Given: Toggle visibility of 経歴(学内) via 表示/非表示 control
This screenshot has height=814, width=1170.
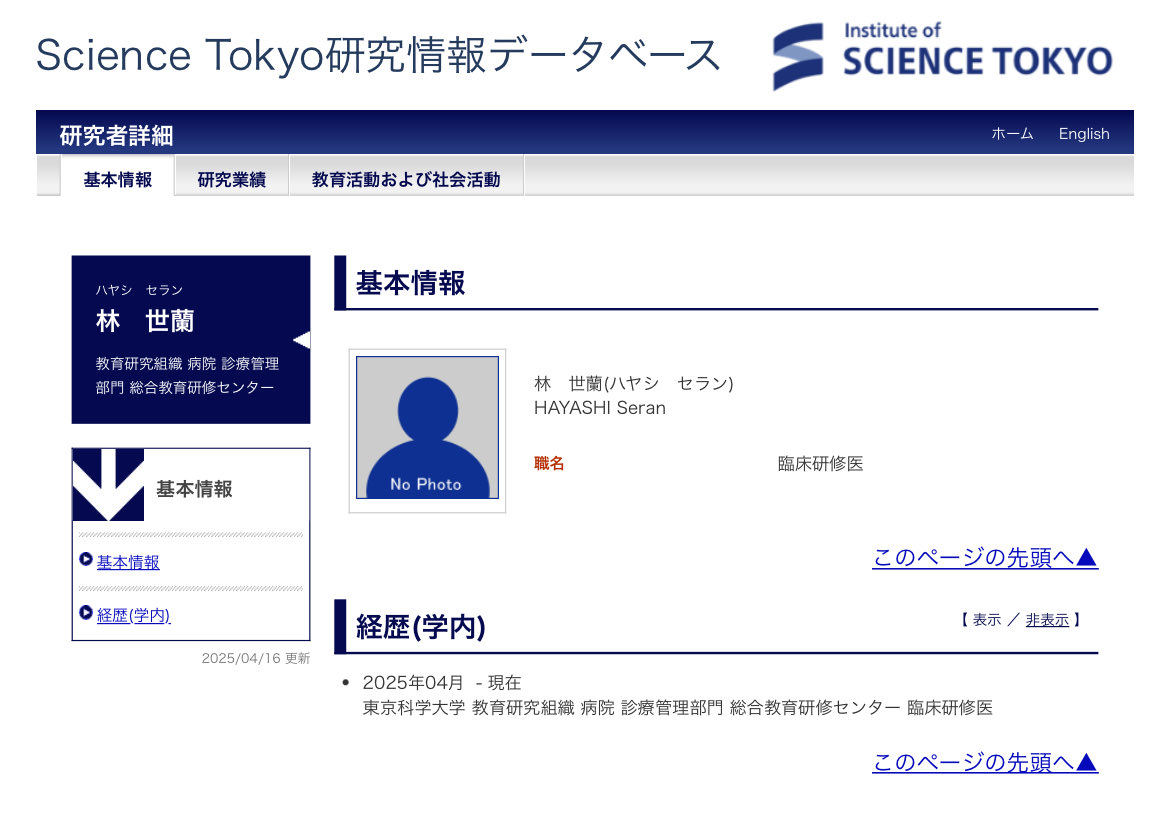Looking at the screenshot, I should 1016,619.
